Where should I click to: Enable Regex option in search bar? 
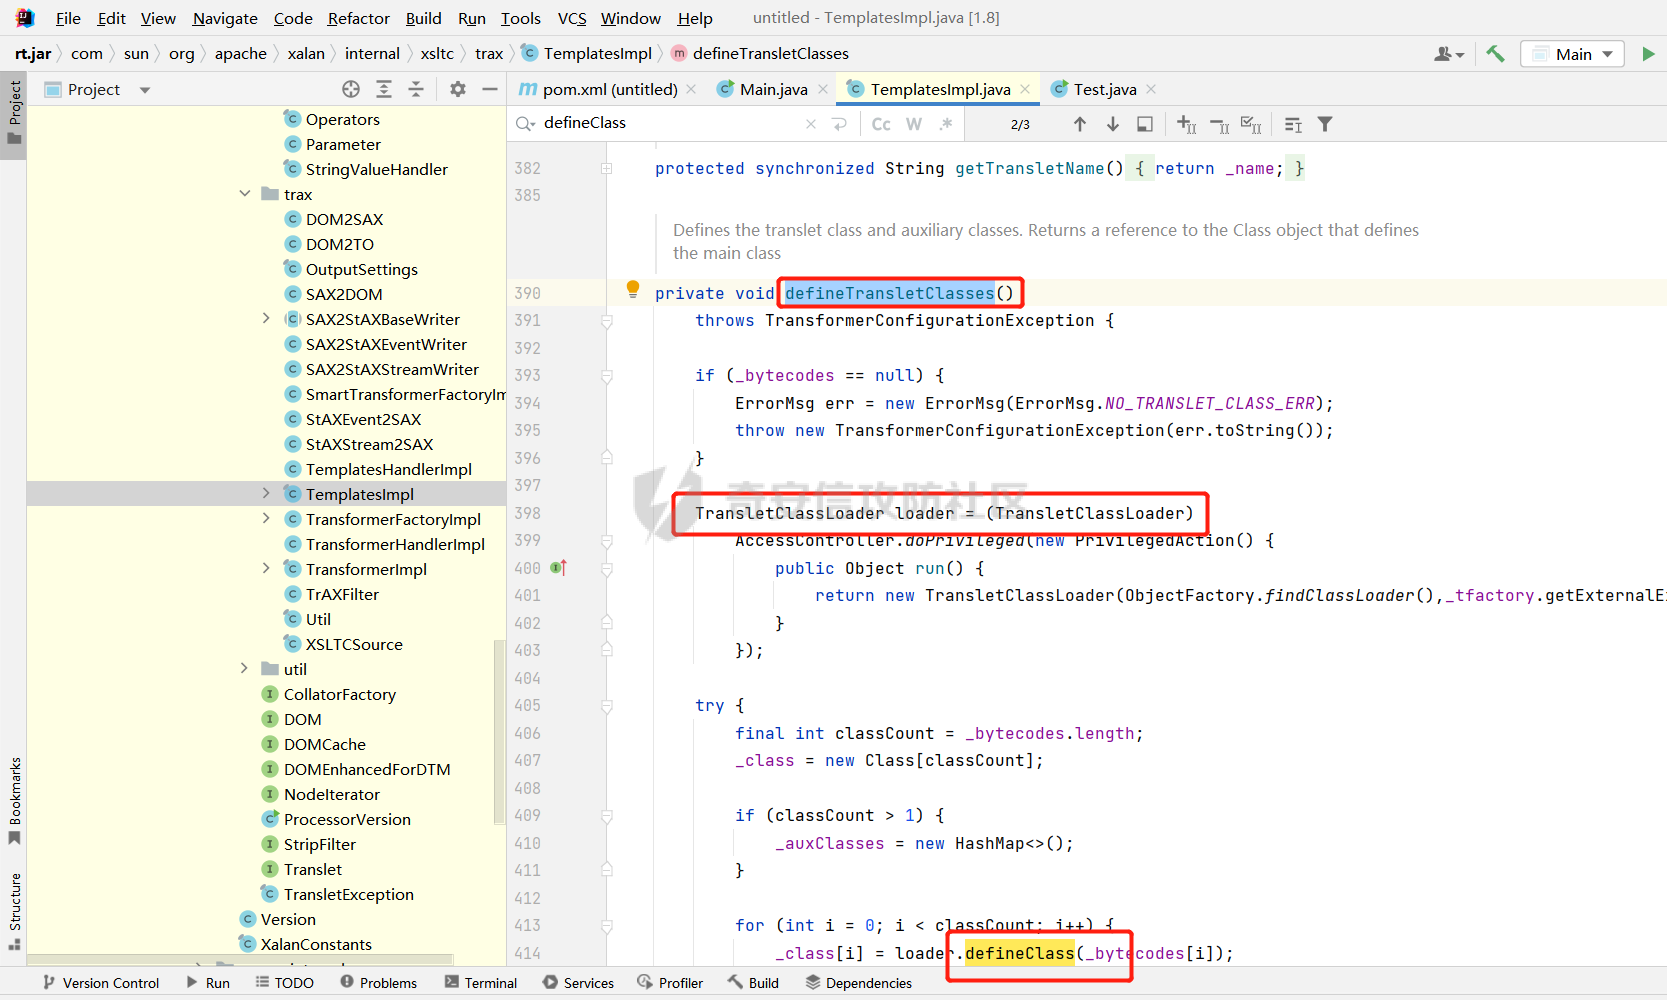[x=946, y=124]
